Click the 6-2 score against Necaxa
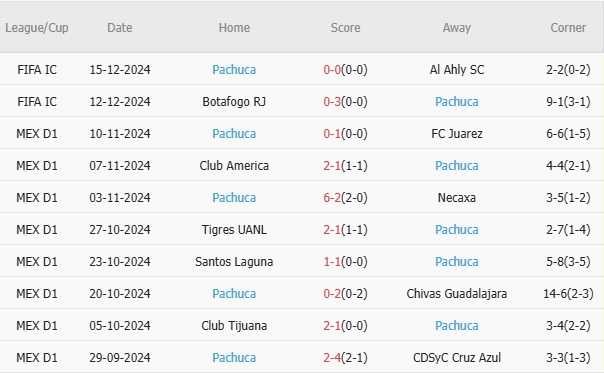This screenshot has width=604, height=373. [332, 198]
